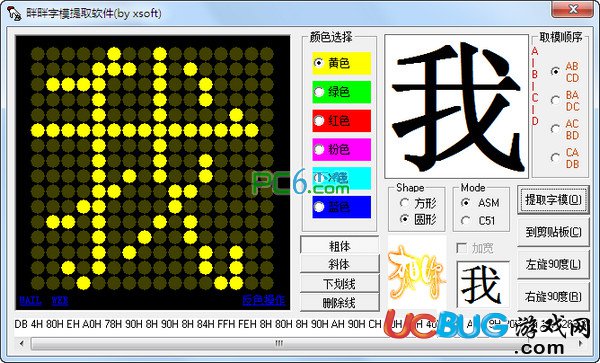600x363 pixels.
Task: Select CA DB extraction order
Action: click(x=555, y=158)
